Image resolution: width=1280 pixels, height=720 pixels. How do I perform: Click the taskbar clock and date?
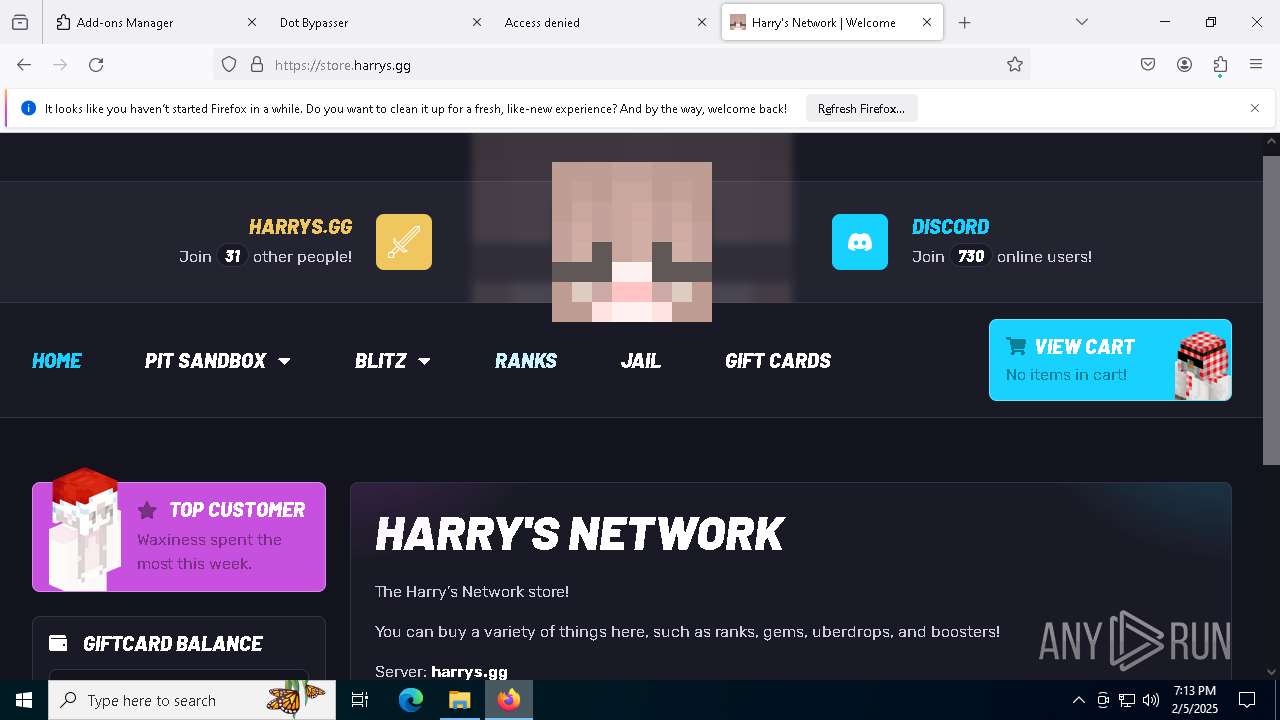point(1195,700)
